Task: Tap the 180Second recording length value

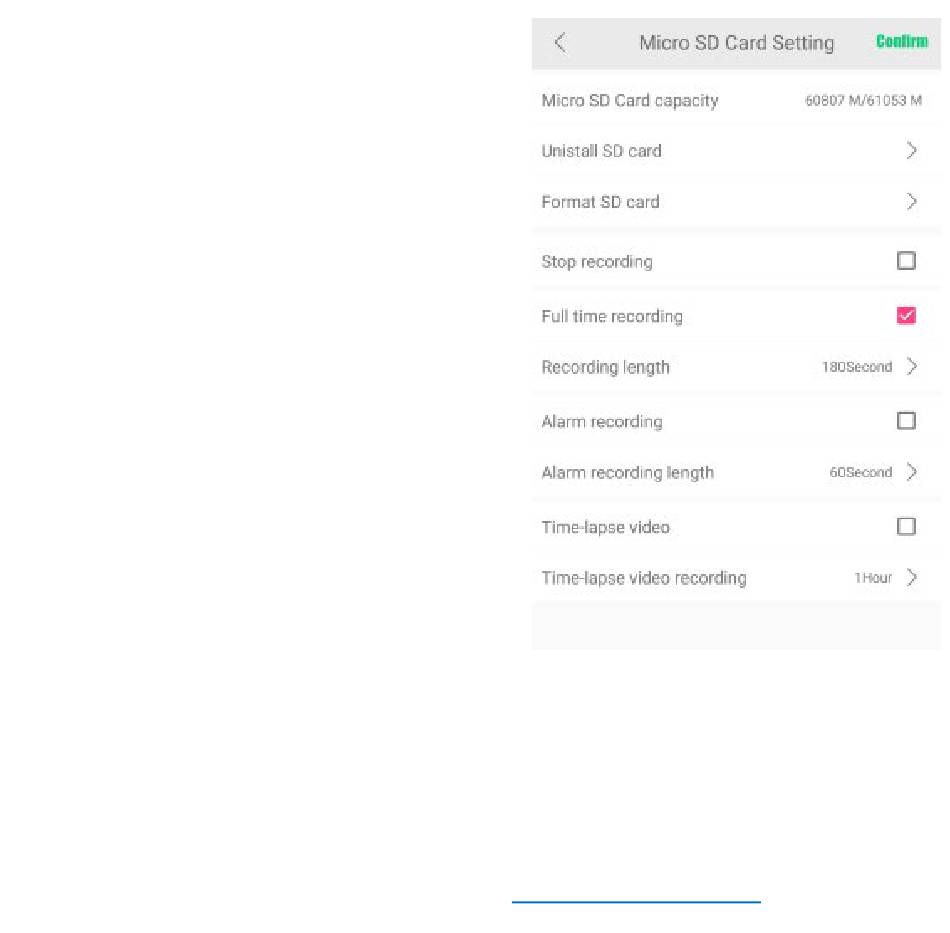Action: (856, 367)
